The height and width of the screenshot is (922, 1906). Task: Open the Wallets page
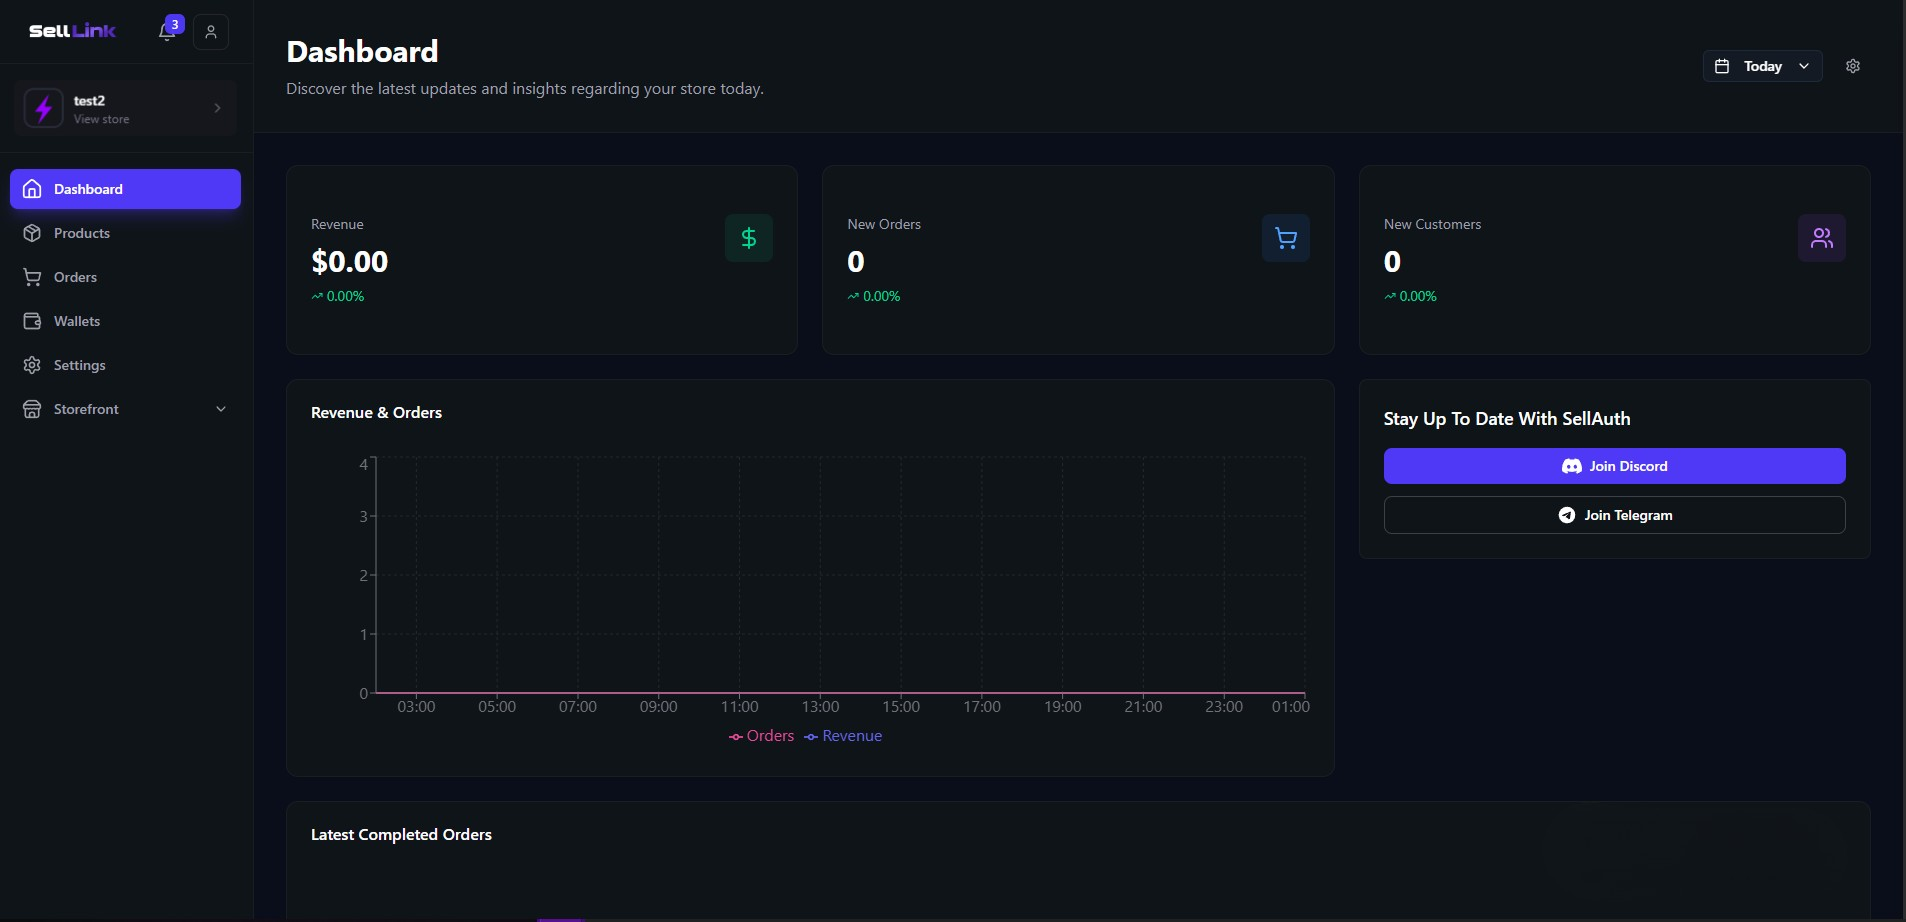tap(77, 320)
